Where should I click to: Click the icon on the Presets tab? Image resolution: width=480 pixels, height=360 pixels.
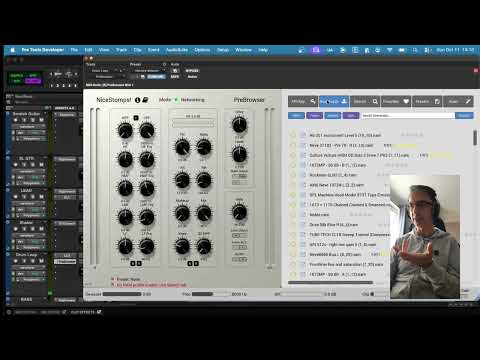[437, 101]
